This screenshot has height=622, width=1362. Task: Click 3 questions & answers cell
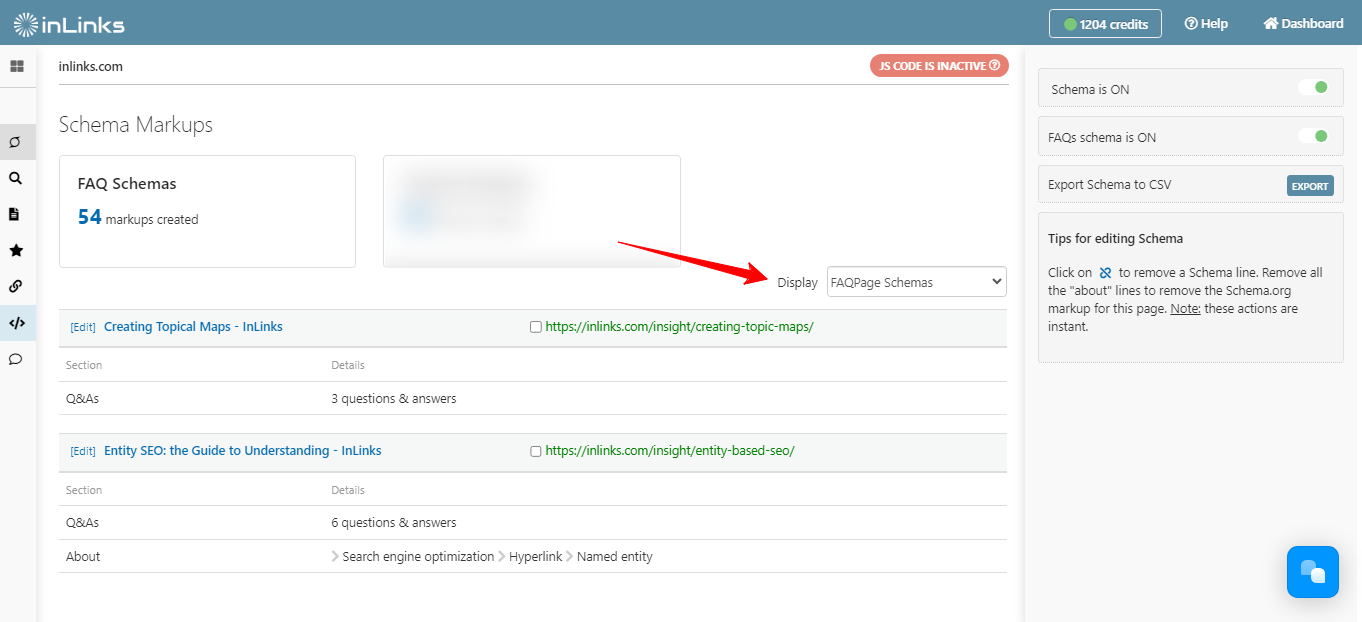(x=394, y=399)
